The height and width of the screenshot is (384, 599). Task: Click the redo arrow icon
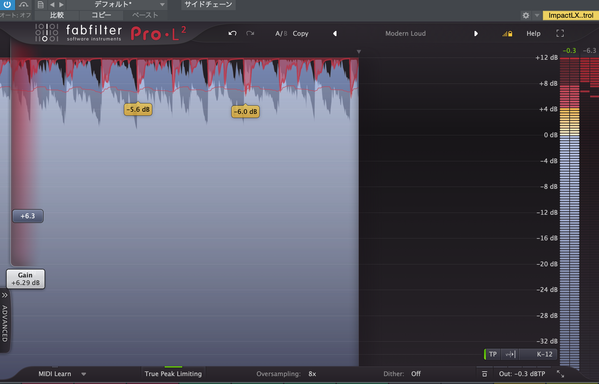click(250, 34)
